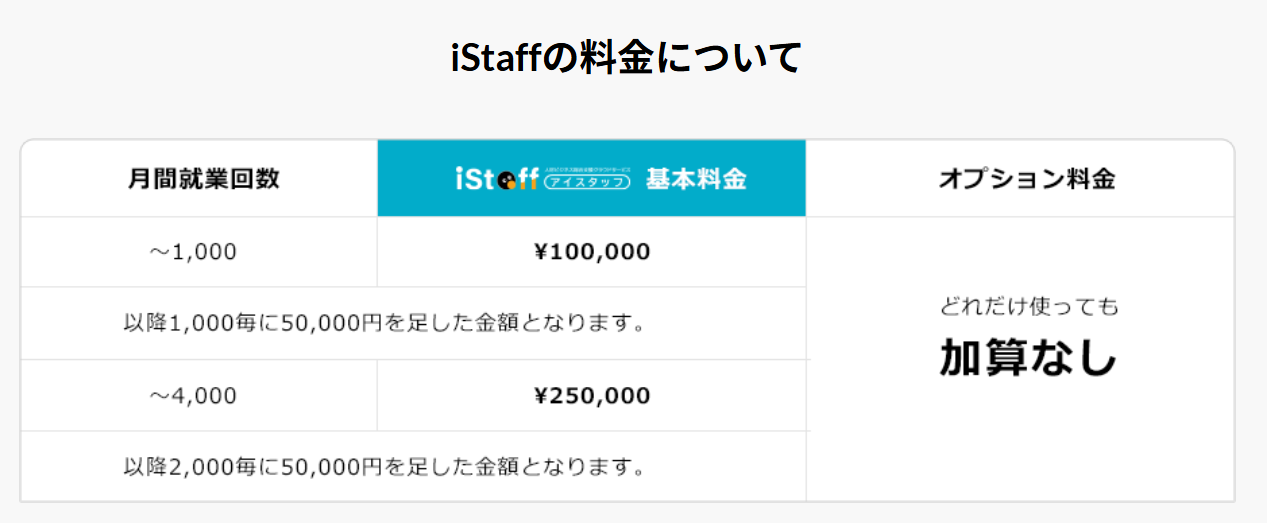Click the iStaff logo in header
Image resolution: width=1267 pixels, height=523 pixels.
[542, 180]
